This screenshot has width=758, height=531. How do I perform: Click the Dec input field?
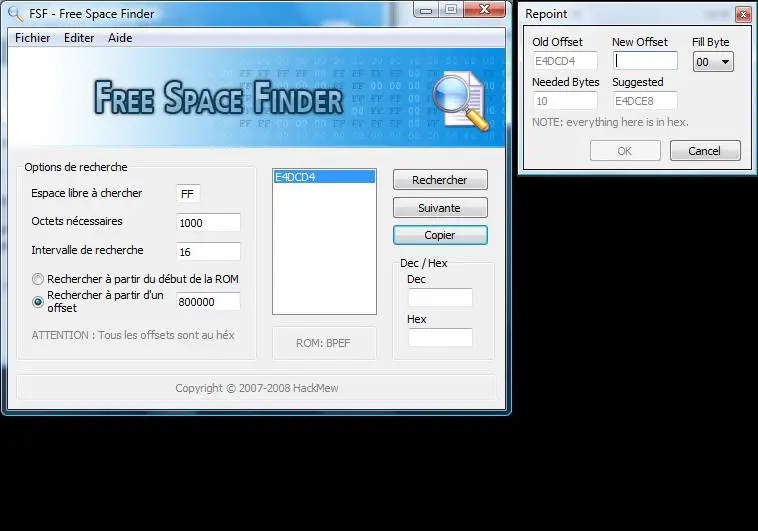click(440, 297)
